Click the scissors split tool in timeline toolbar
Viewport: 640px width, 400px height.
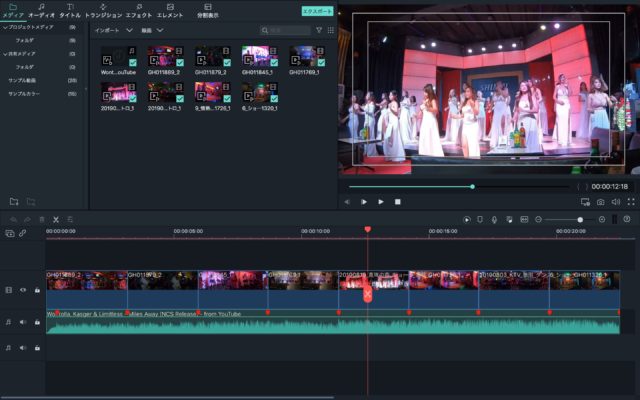coord(56,219)
